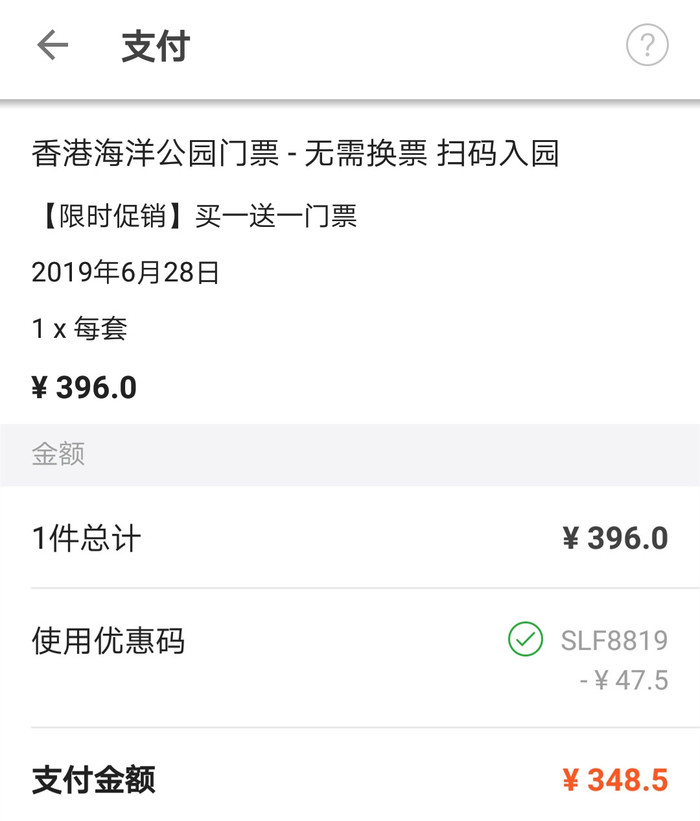
Task: Tap the 支付 page title
Action: click(x=155, y=47)
